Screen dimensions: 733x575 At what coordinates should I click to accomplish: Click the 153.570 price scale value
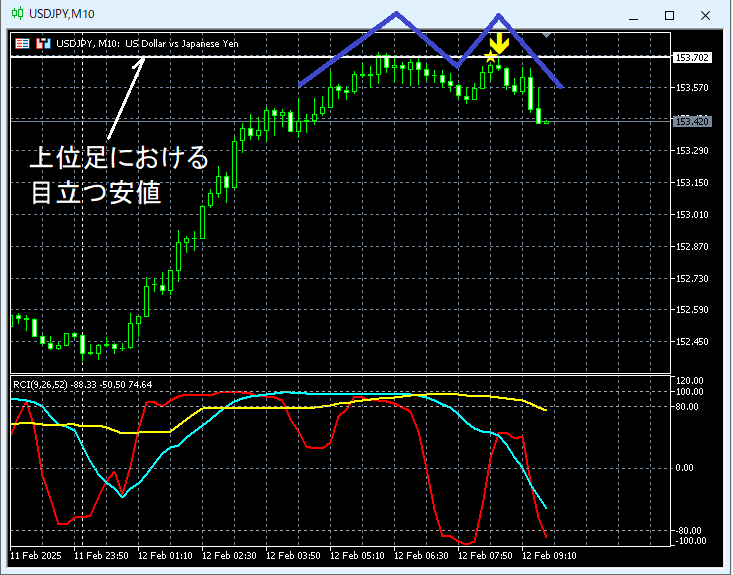point(692,87)
